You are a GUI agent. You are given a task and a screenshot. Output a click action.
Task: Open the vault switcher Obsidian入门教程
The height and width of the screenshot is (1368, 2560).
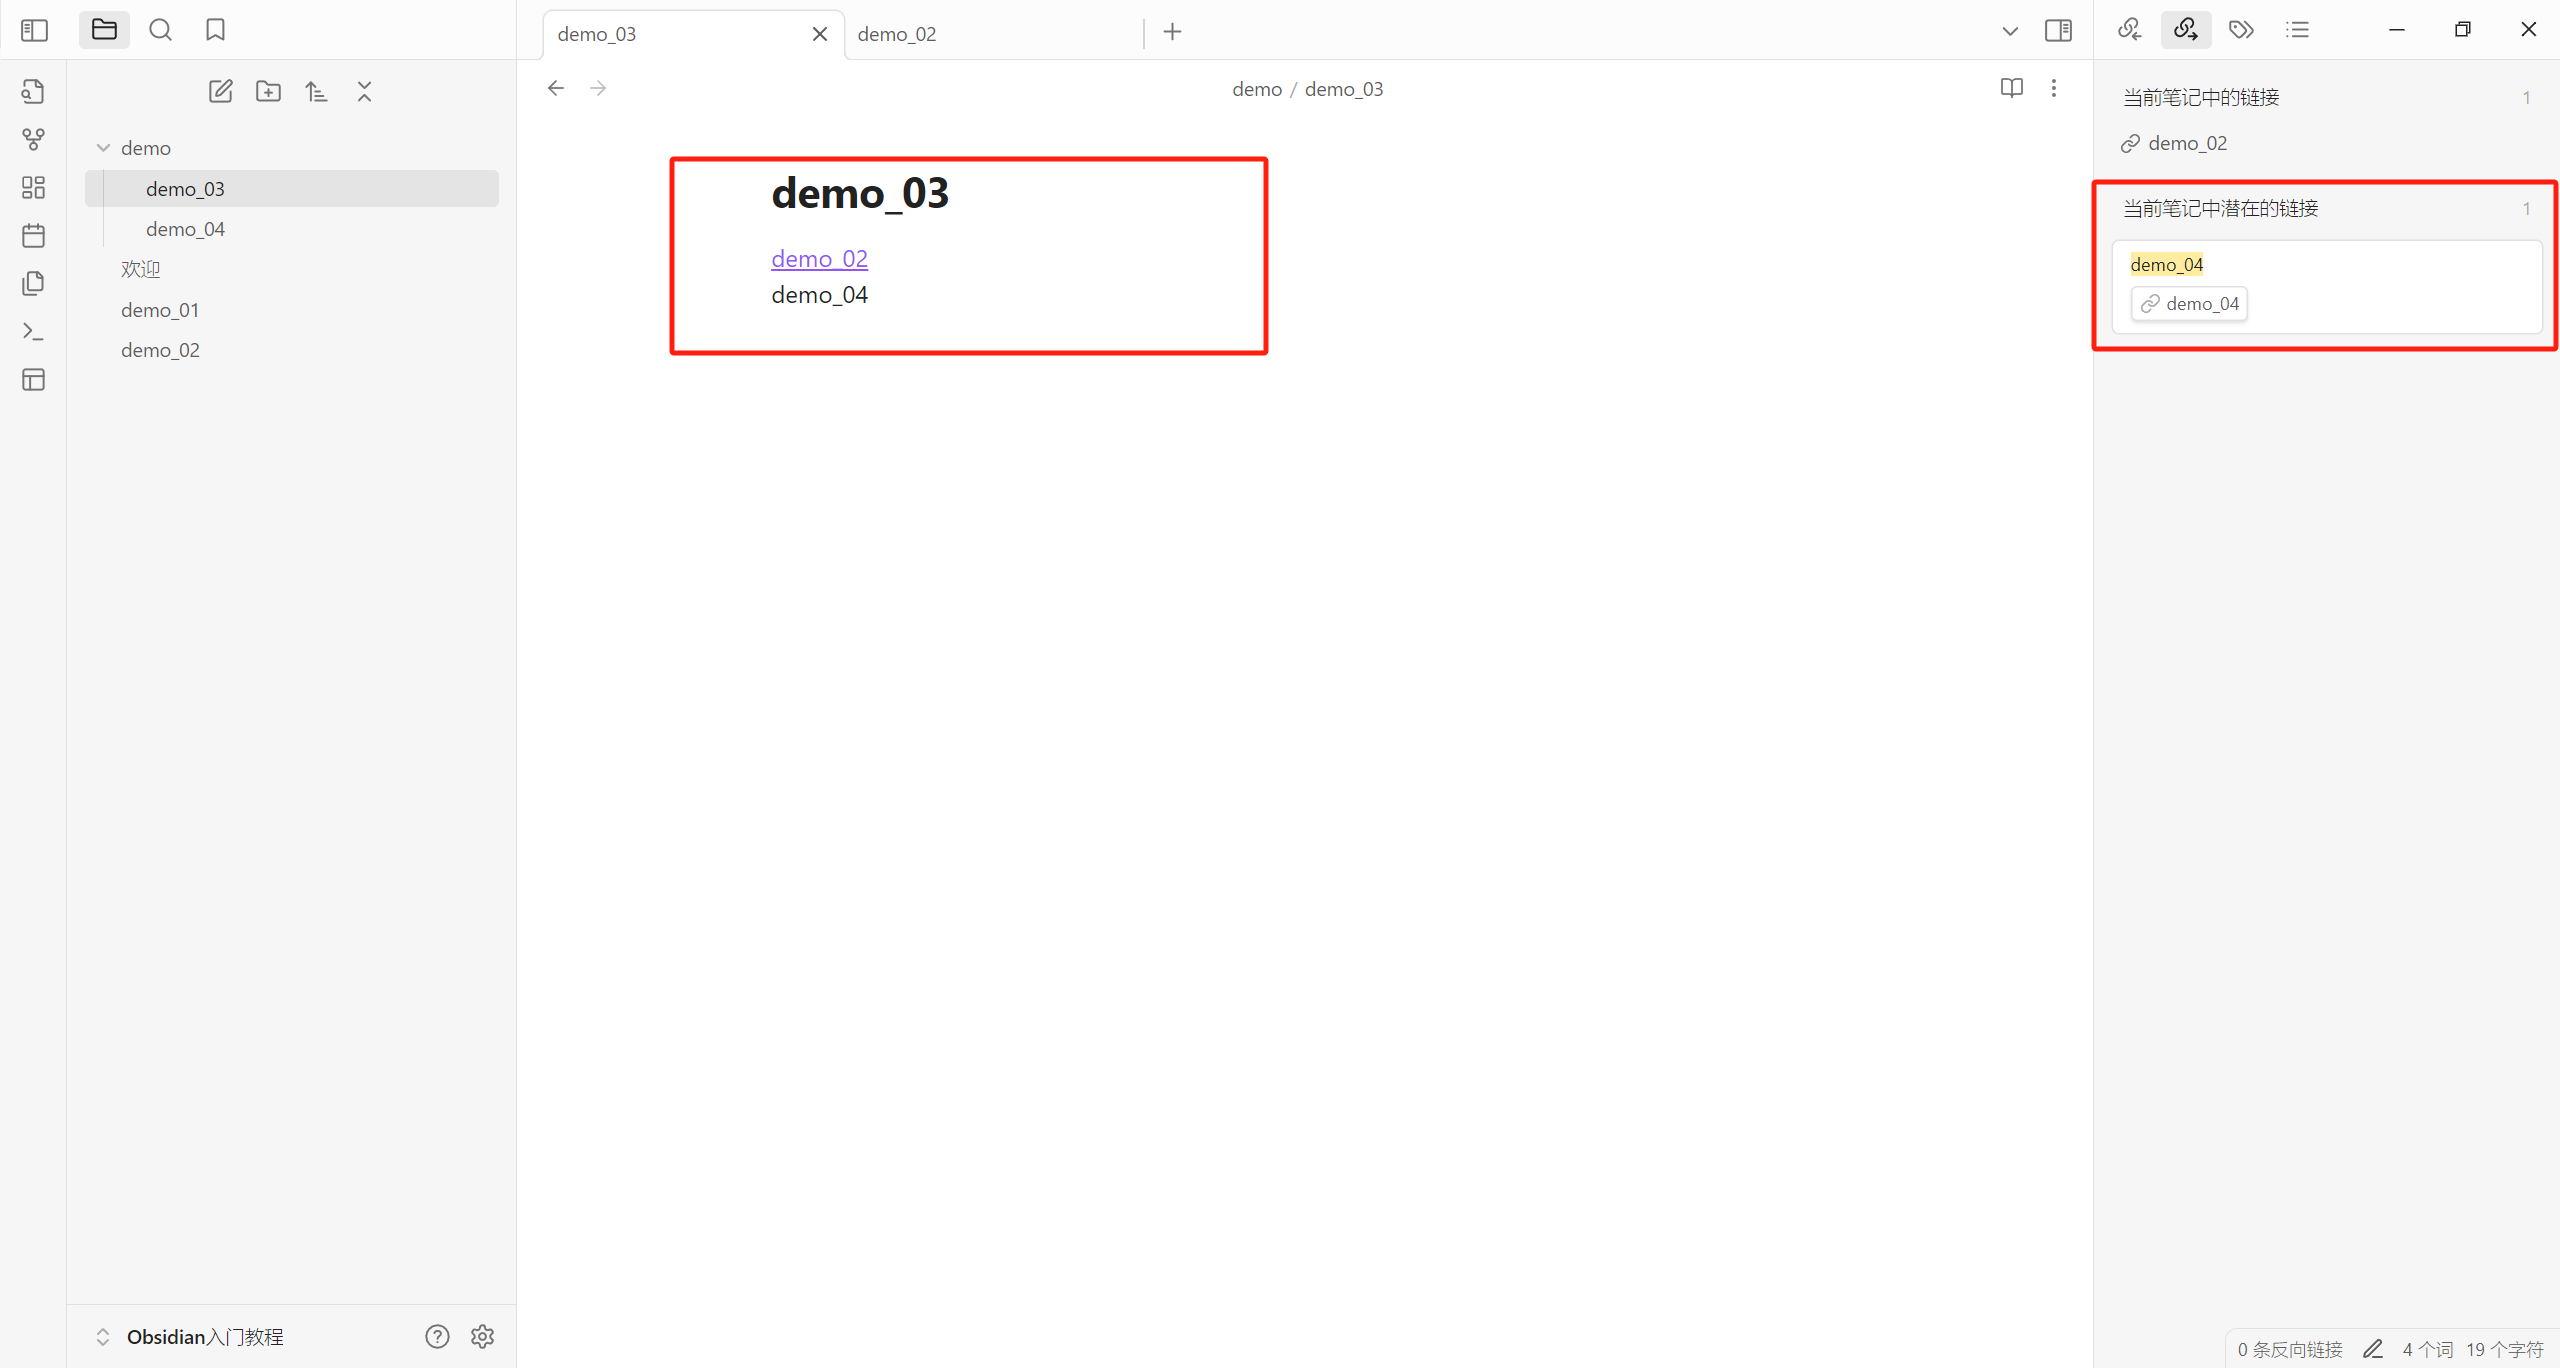coord(204,1336)
